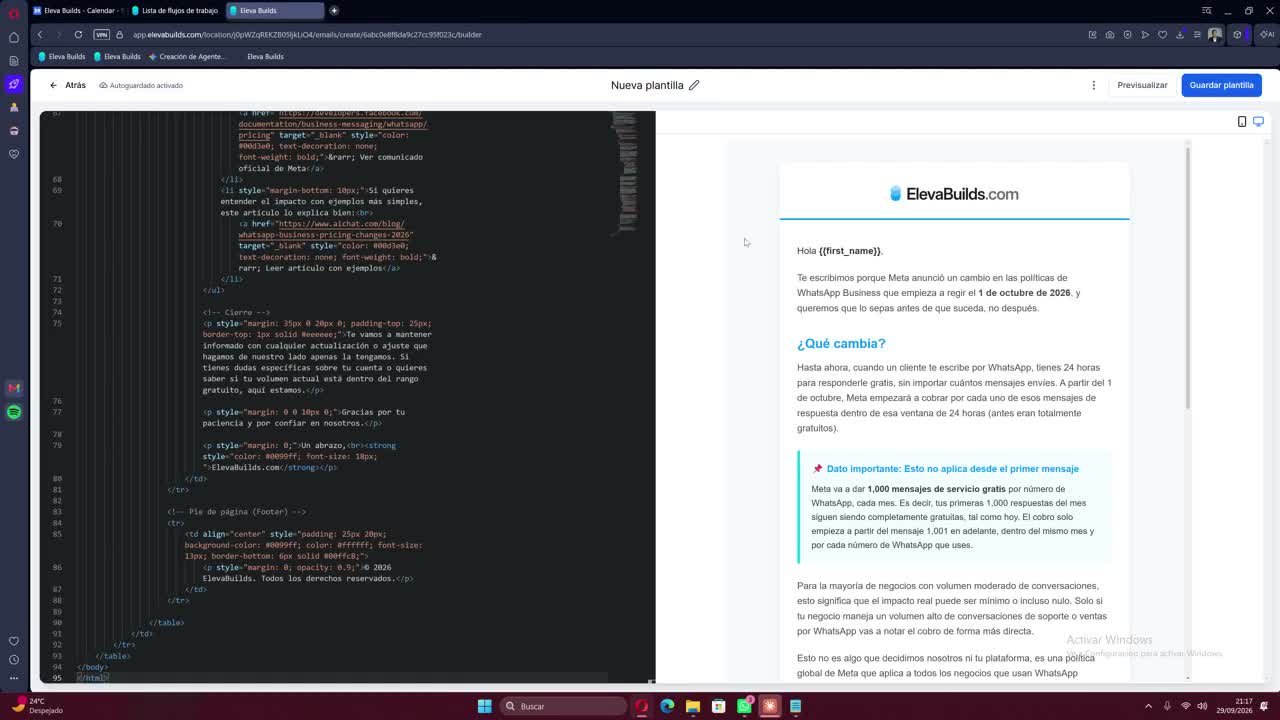Go back with the Atrás arrow
Screen dimensions: 1280x720
tap(68, 85)
